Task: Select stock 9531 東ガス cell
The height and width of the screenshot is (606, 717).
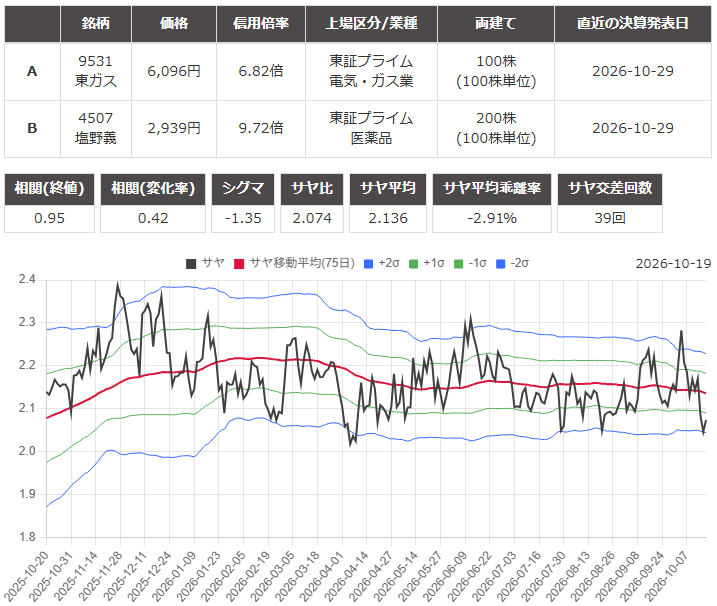Action: (96, 71)
